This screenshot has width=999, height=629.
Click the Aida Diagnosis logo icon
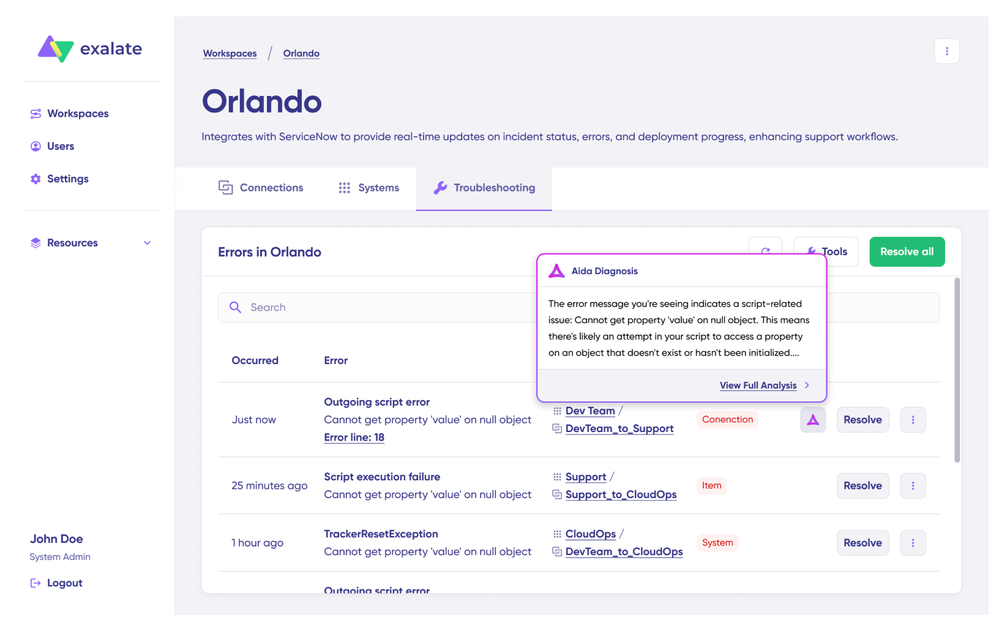tap(557, 271)
